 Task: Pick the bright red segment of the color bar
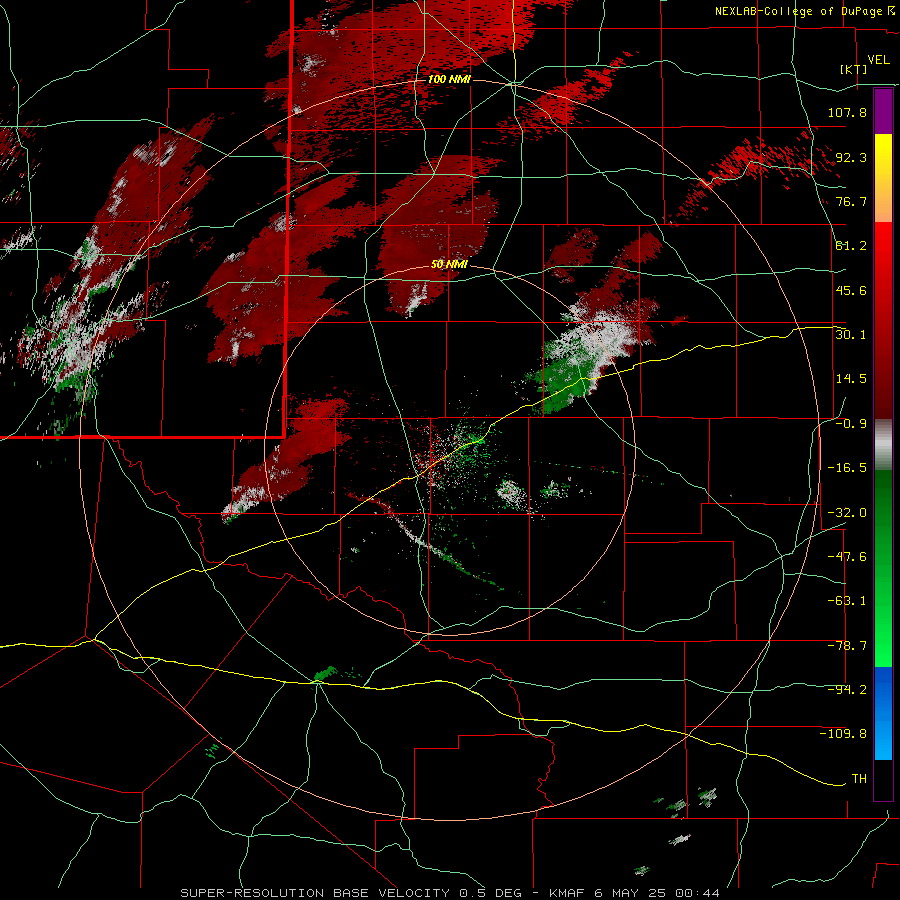[x=883, y=246]
